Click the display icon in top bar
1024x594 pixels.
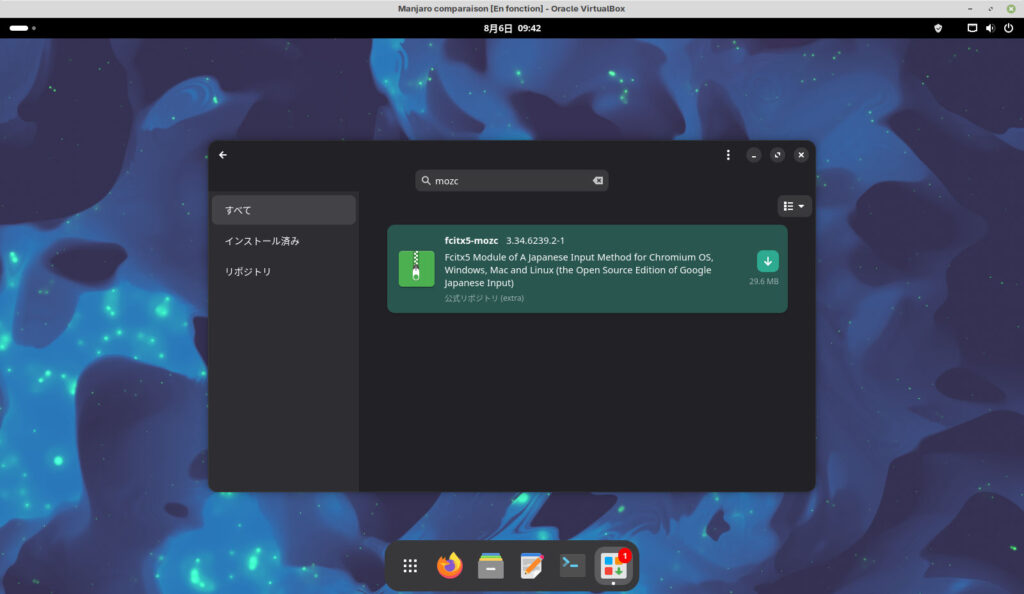point(972,28)
